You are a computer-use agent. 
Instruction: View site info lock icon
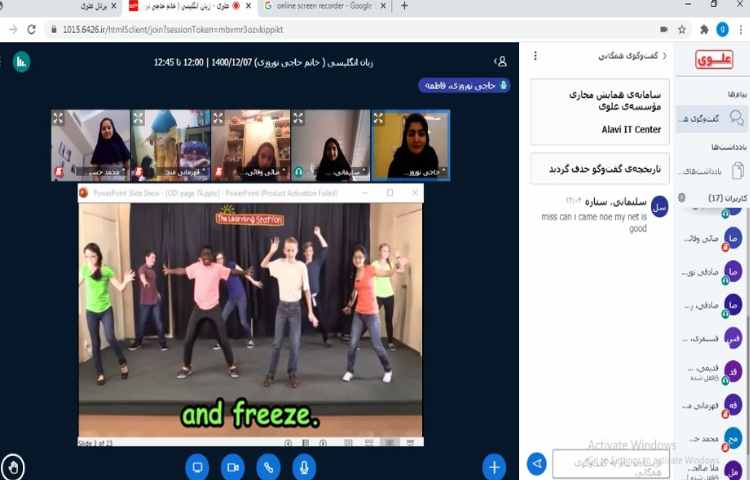[x=54, y=30]
